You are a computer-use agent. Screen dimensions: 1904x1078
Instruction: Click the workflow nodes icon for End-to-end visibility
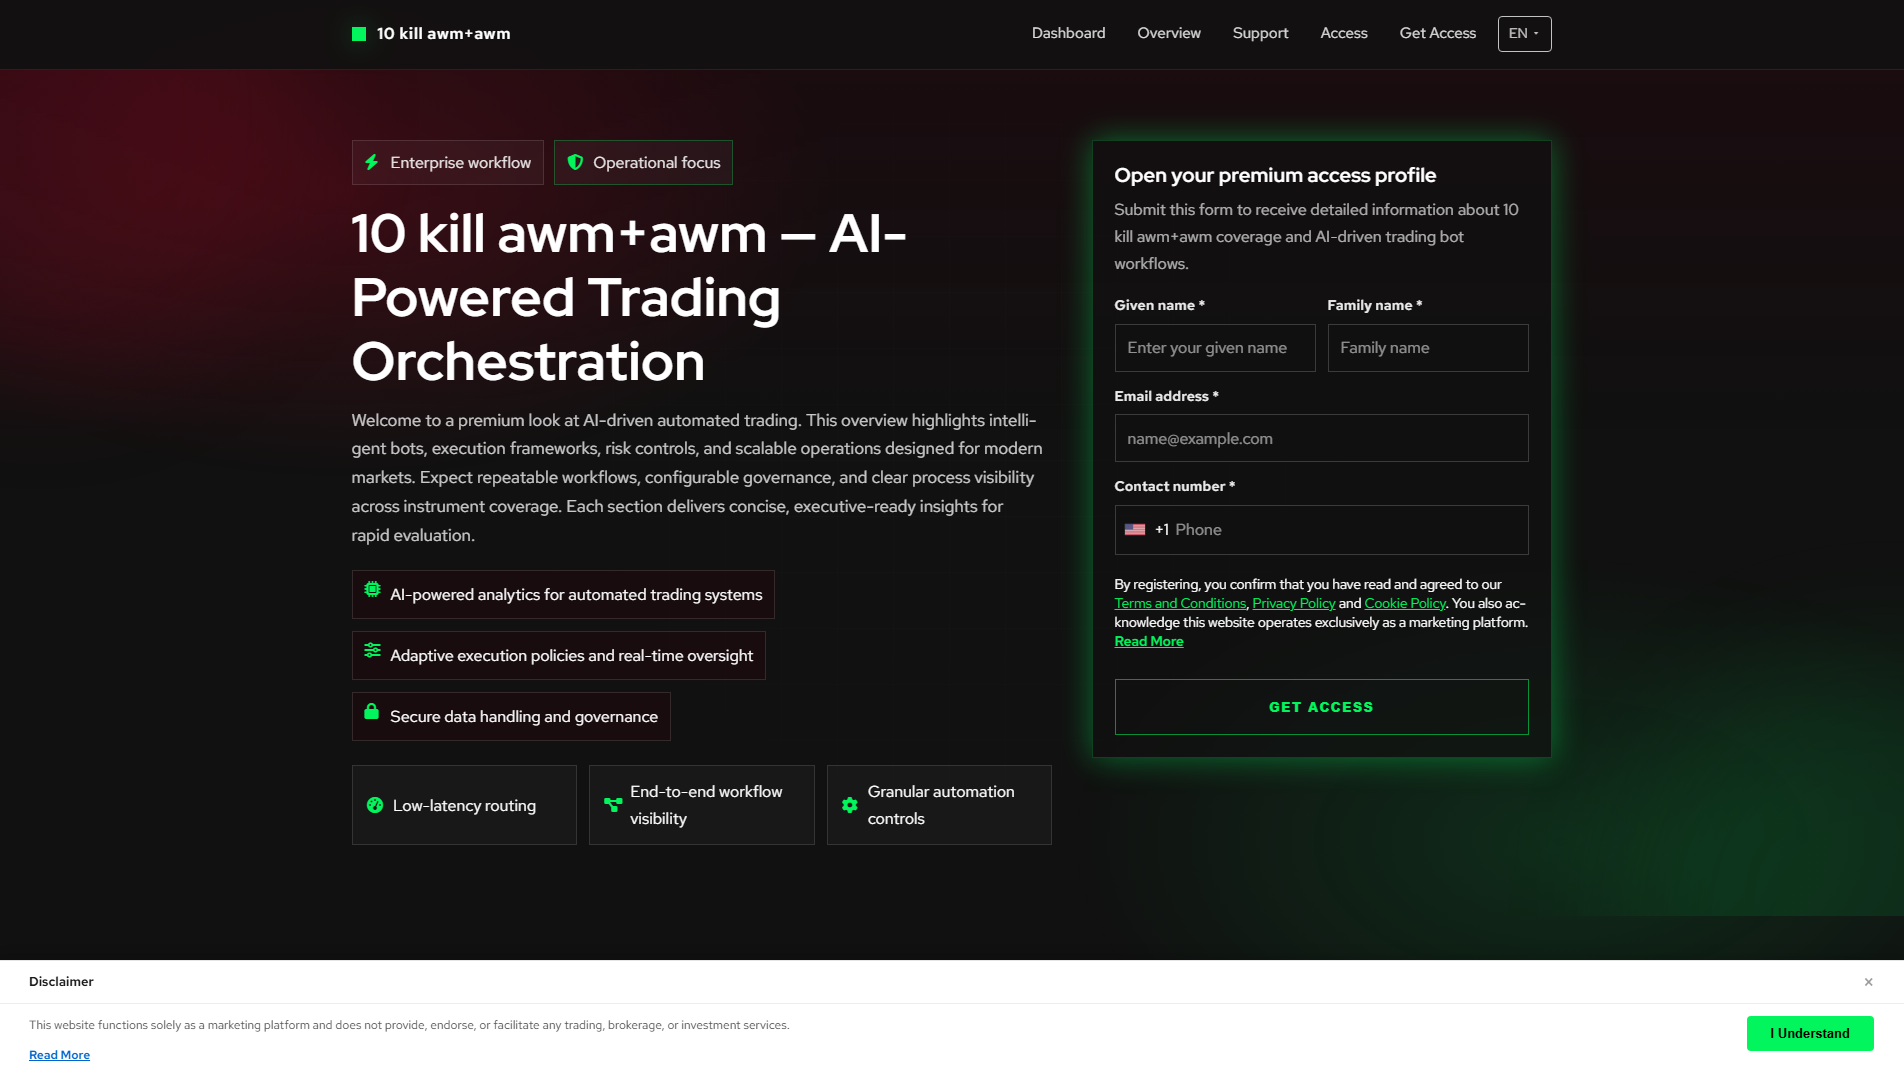tap(613, 805)
